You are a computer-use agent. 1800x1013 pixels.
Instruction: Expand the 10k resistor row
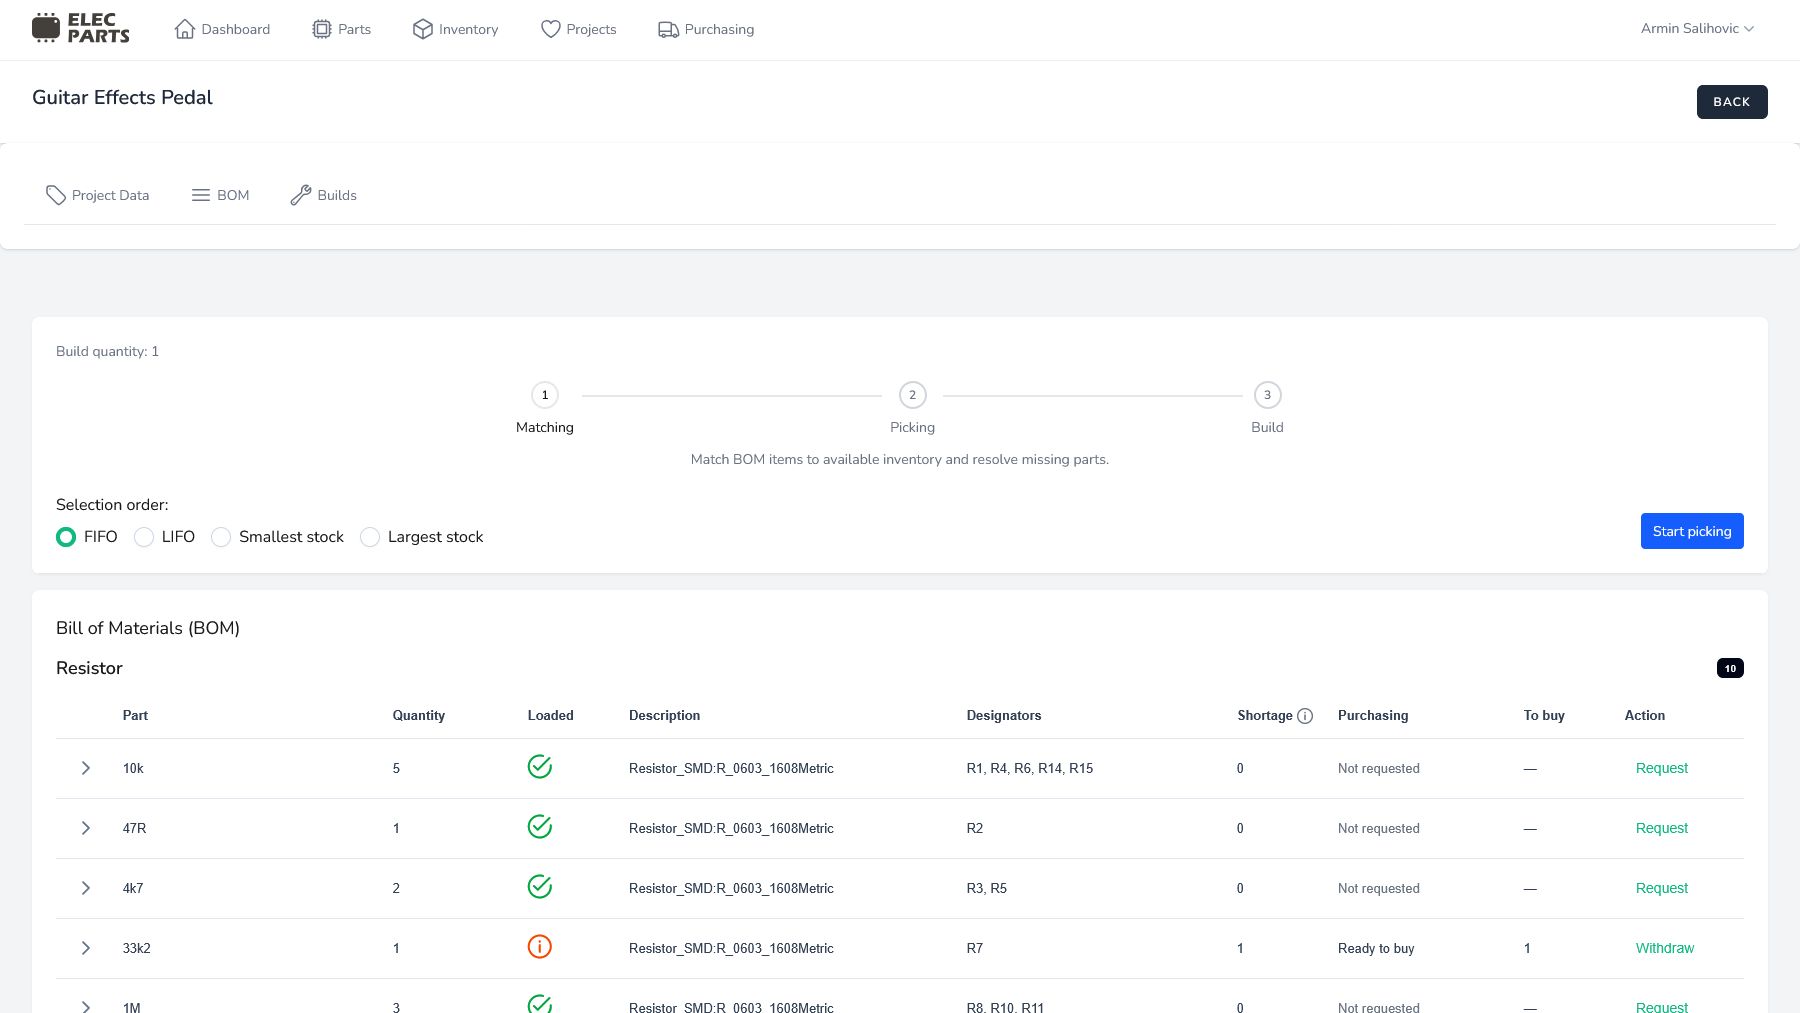coord(86,768)
